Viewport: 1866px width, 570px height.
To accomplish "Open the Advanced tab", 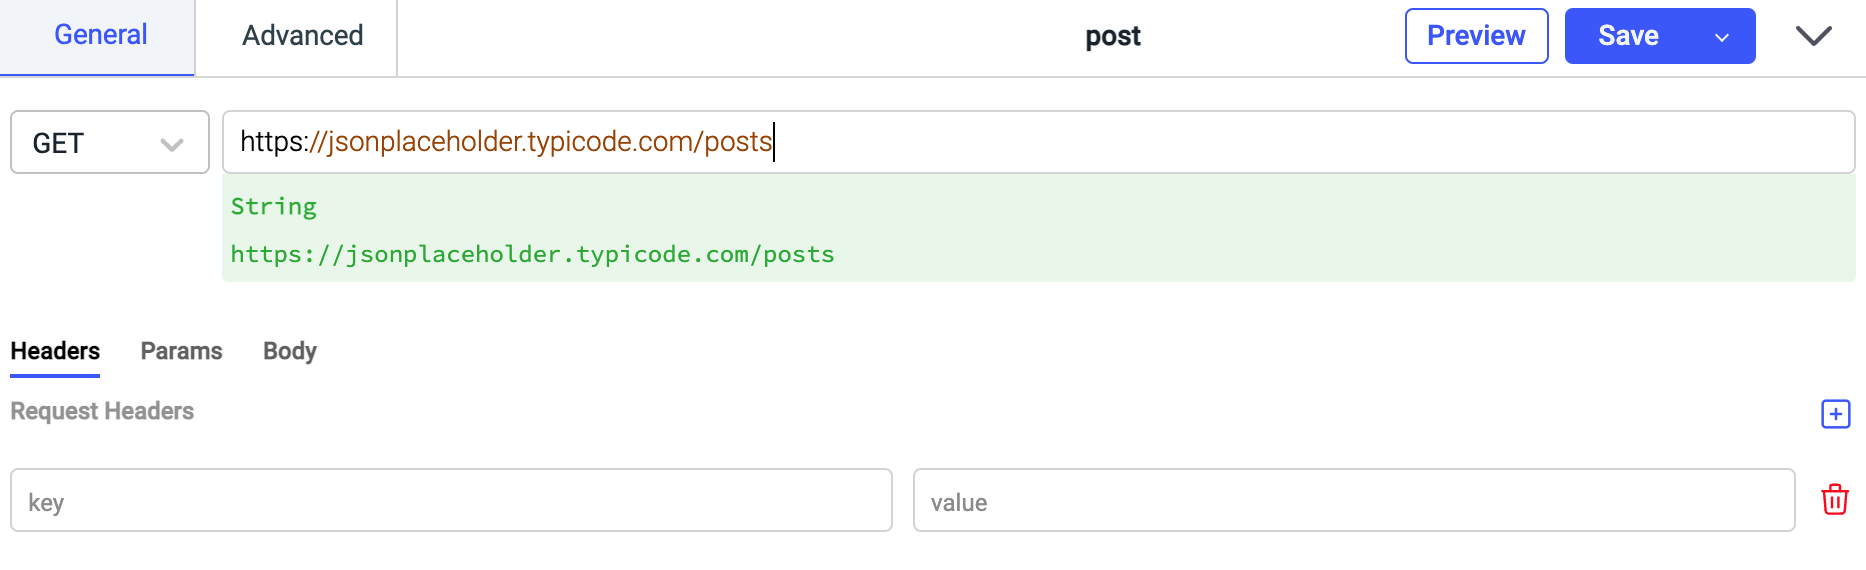I will coord(302,36).
